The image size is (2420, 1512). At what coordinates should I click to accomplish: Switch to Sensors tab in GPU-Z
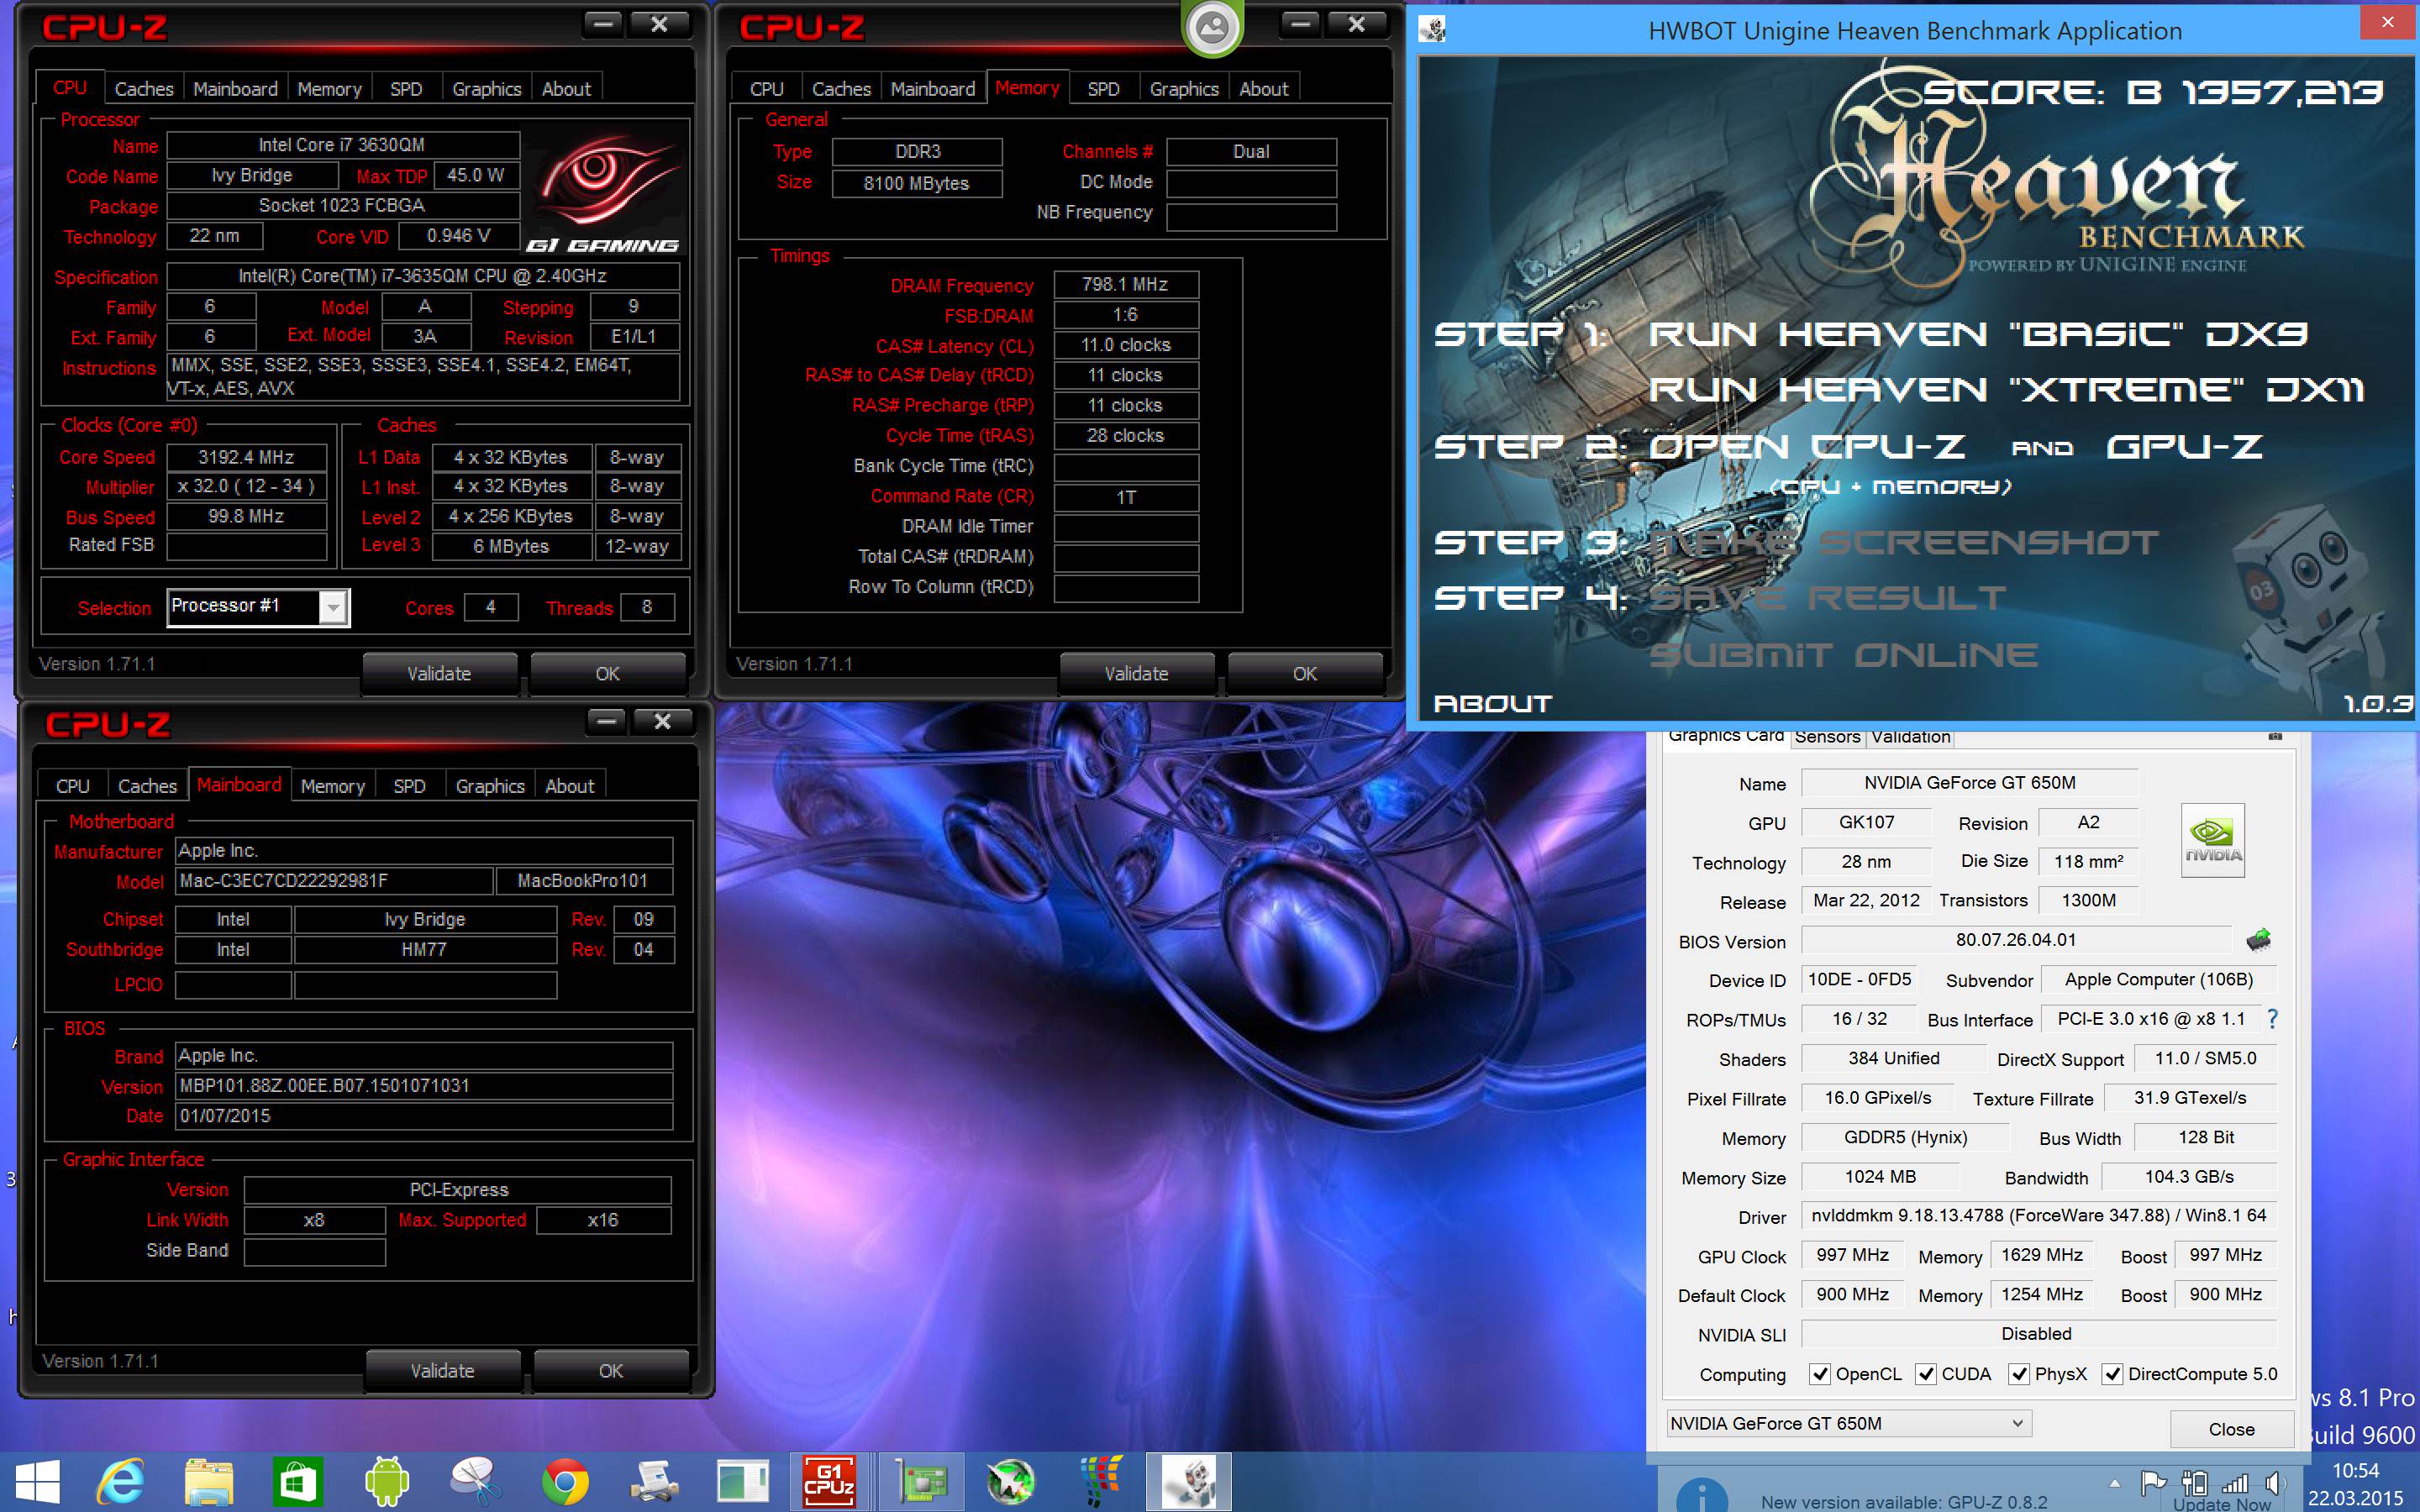coord(1827,737)
